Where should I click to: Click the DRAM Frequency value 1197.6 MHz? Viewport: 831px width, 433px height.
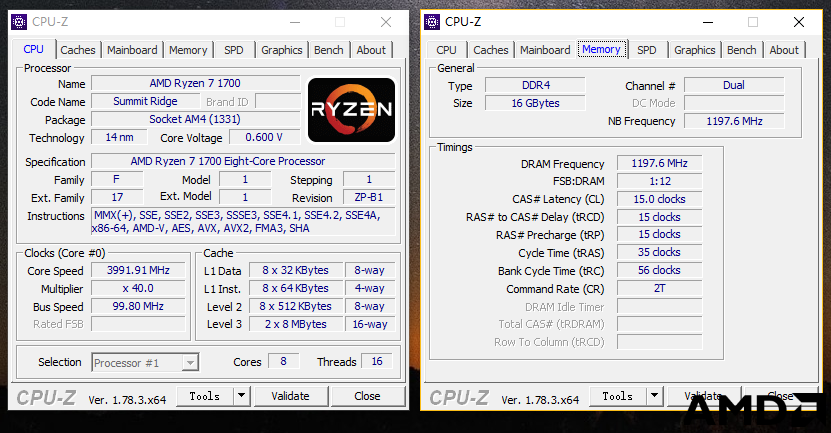660,163
